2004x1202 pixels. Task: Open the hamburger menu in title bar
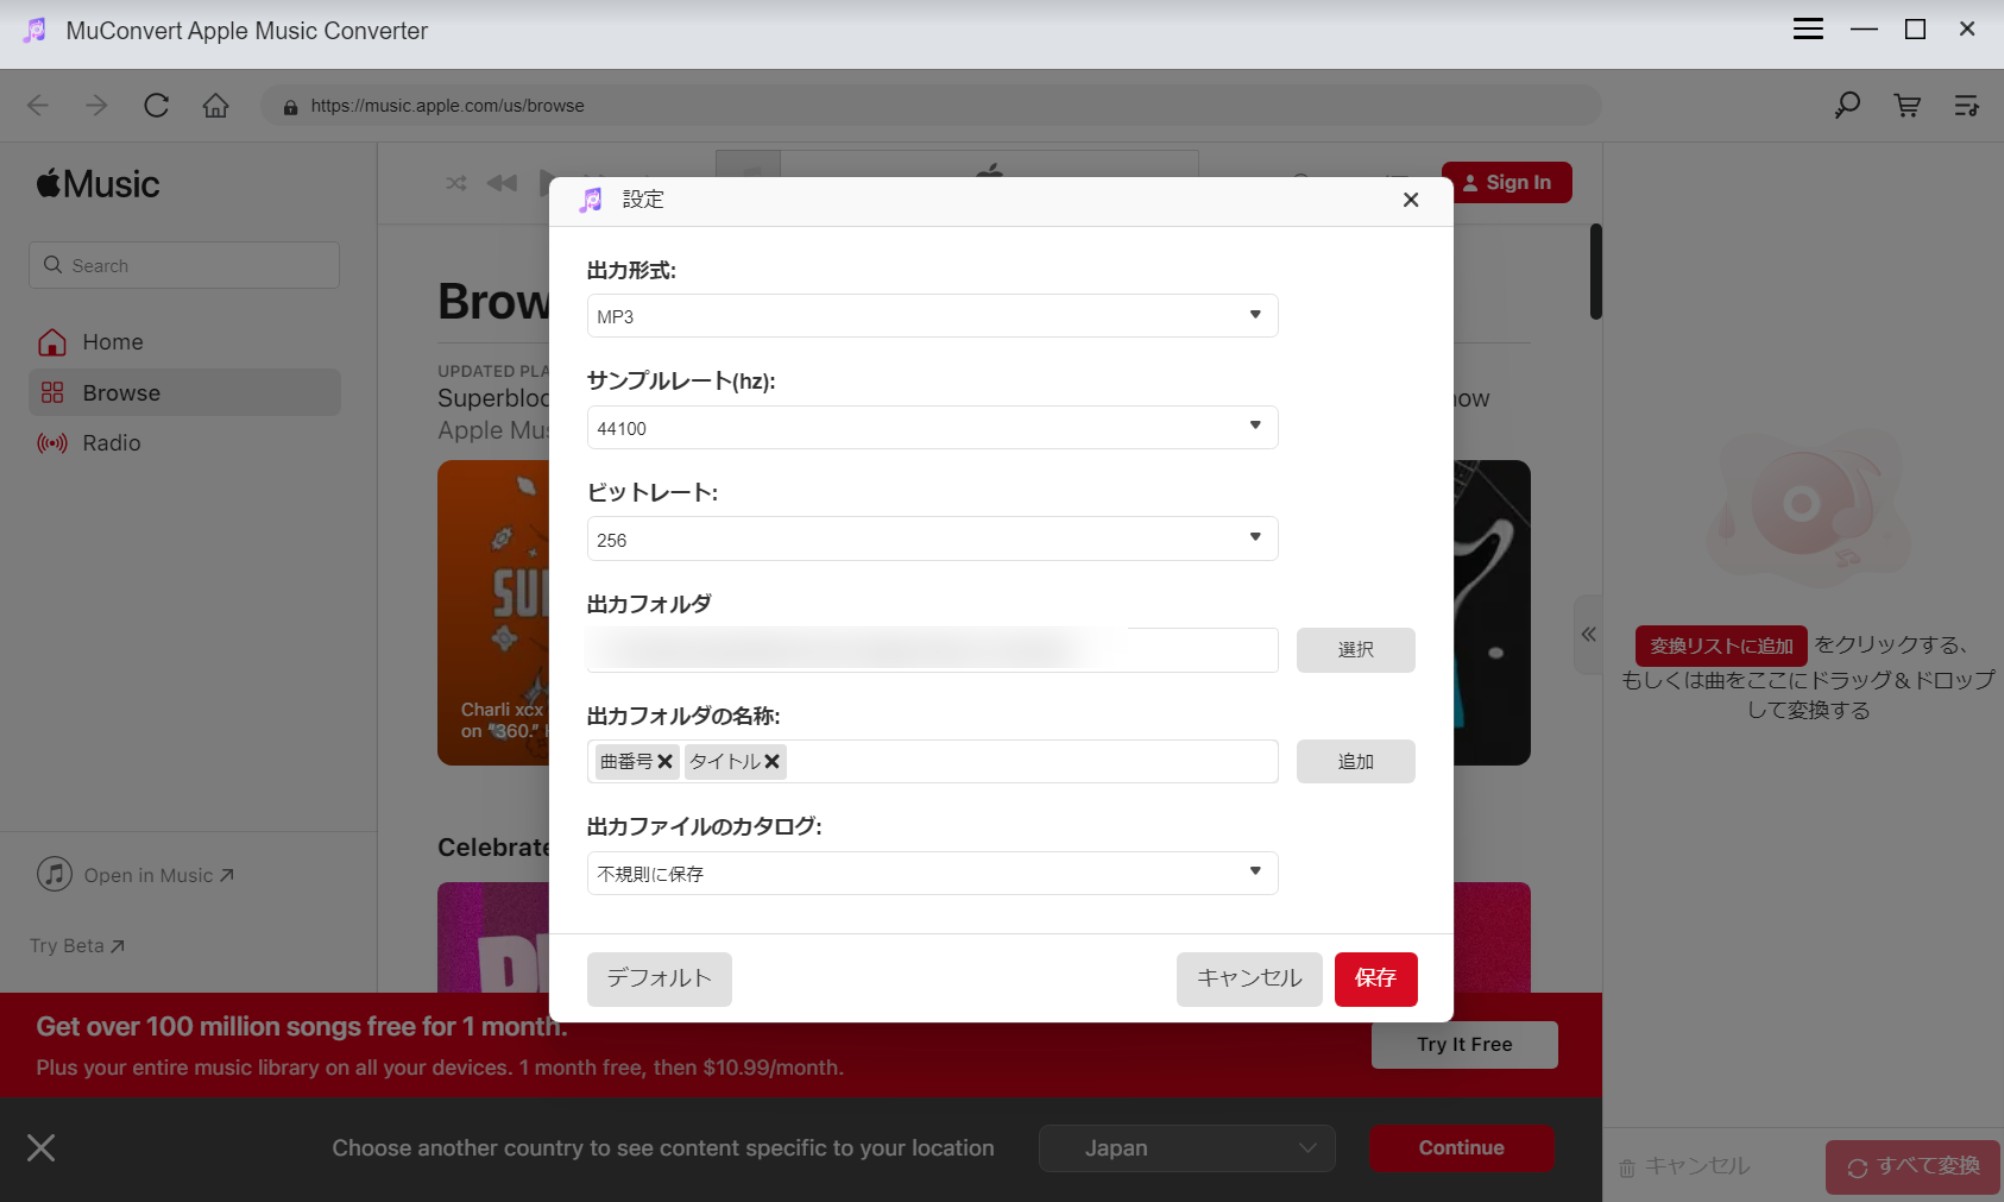[1807, 29]
